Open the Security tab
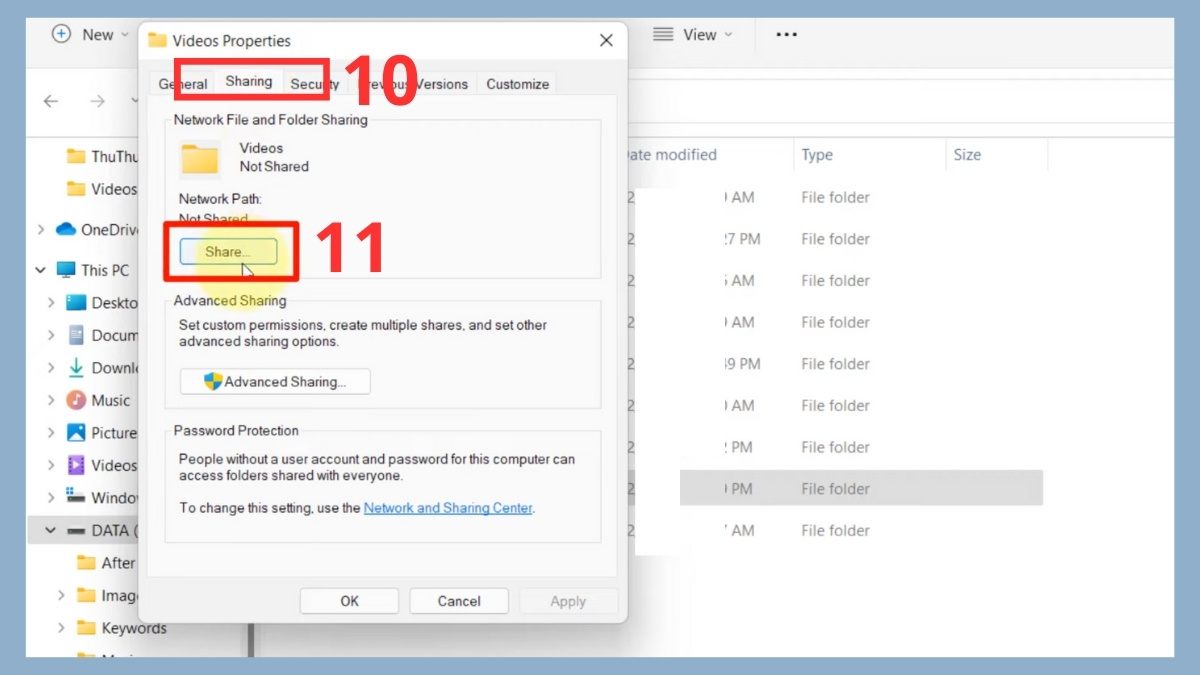This screenshot has height=675, width=1200. click(314, 84)
